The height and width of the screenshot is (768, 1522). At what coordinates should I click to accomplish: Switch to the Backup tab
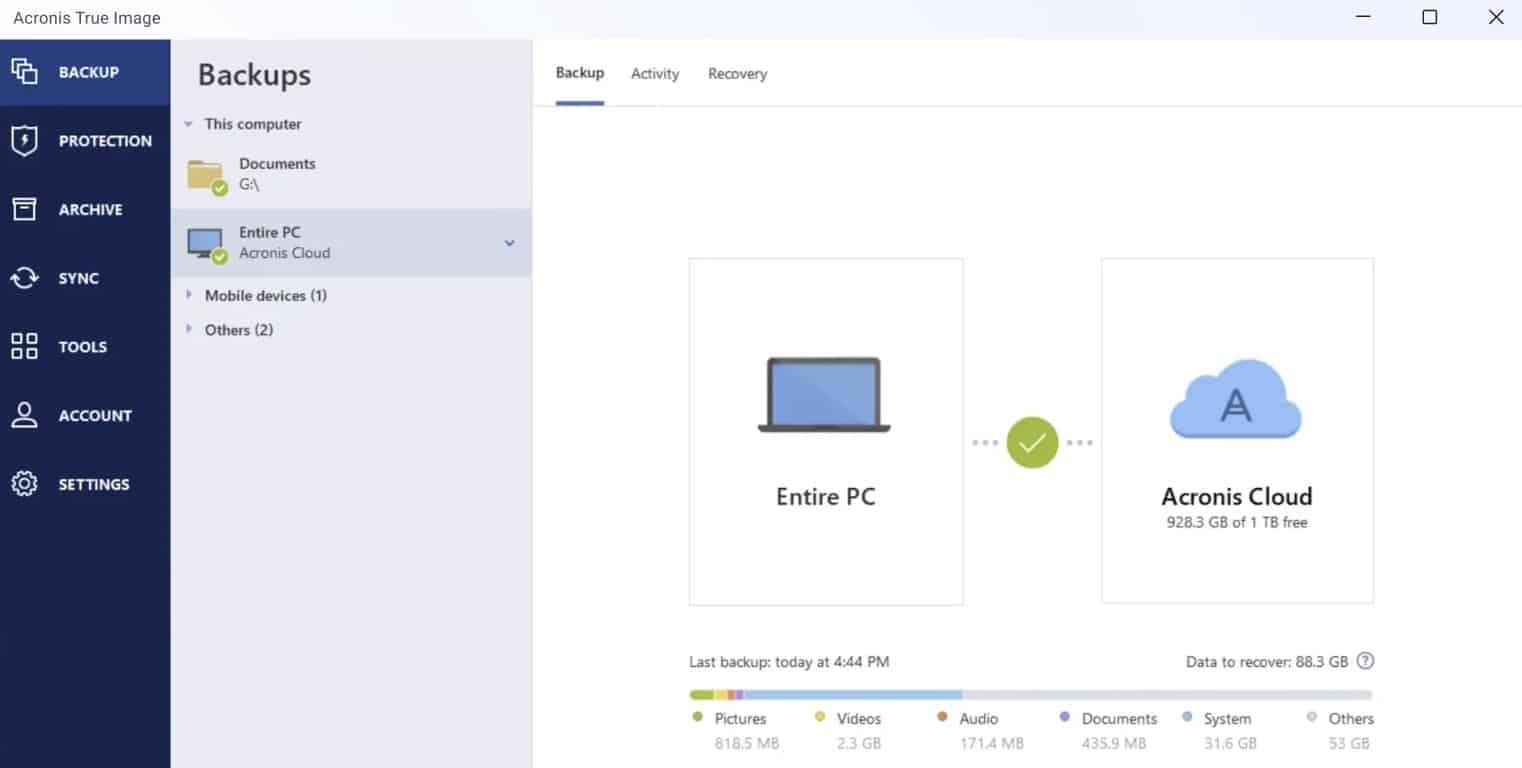click(580, 73)
